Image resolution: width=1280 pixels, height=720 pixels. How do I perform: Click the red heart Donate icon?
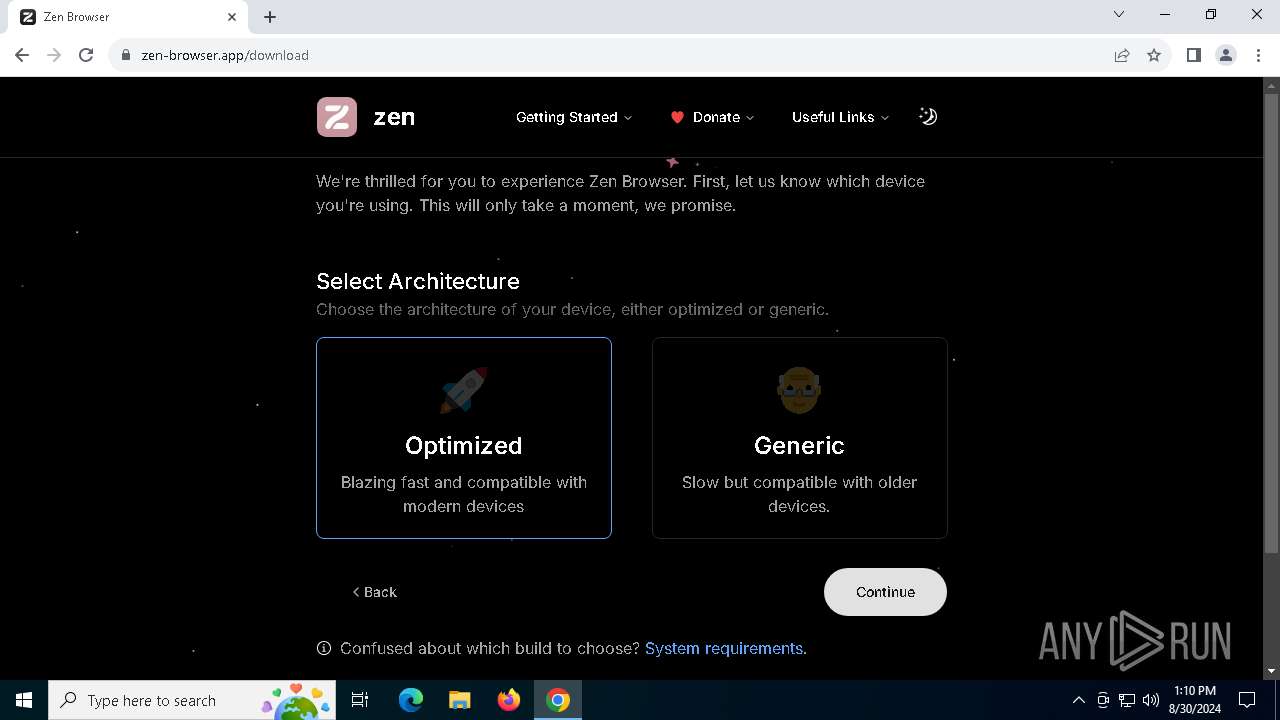click(x=677, y=117)
